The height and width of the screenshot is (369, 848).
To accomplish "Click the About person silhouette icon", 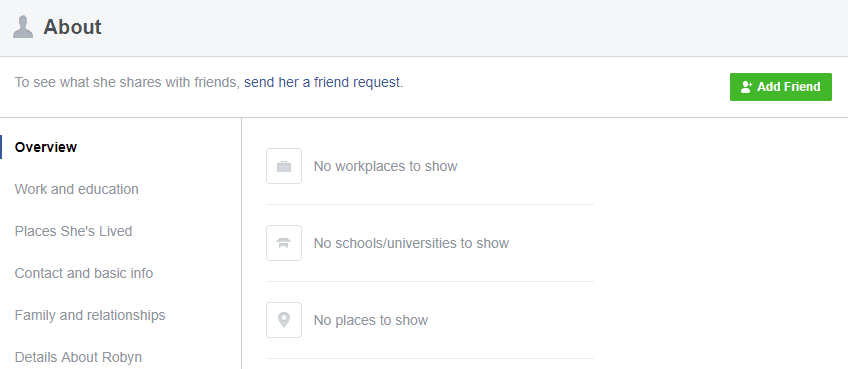I will [x=23, y=27].
